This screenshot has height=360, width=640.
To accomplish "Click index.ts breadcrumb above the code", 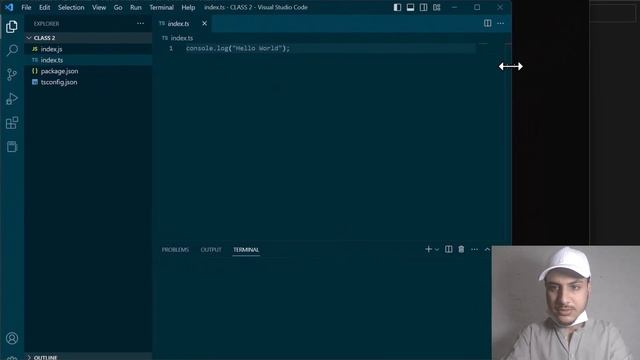I will (x=182, y=38).
